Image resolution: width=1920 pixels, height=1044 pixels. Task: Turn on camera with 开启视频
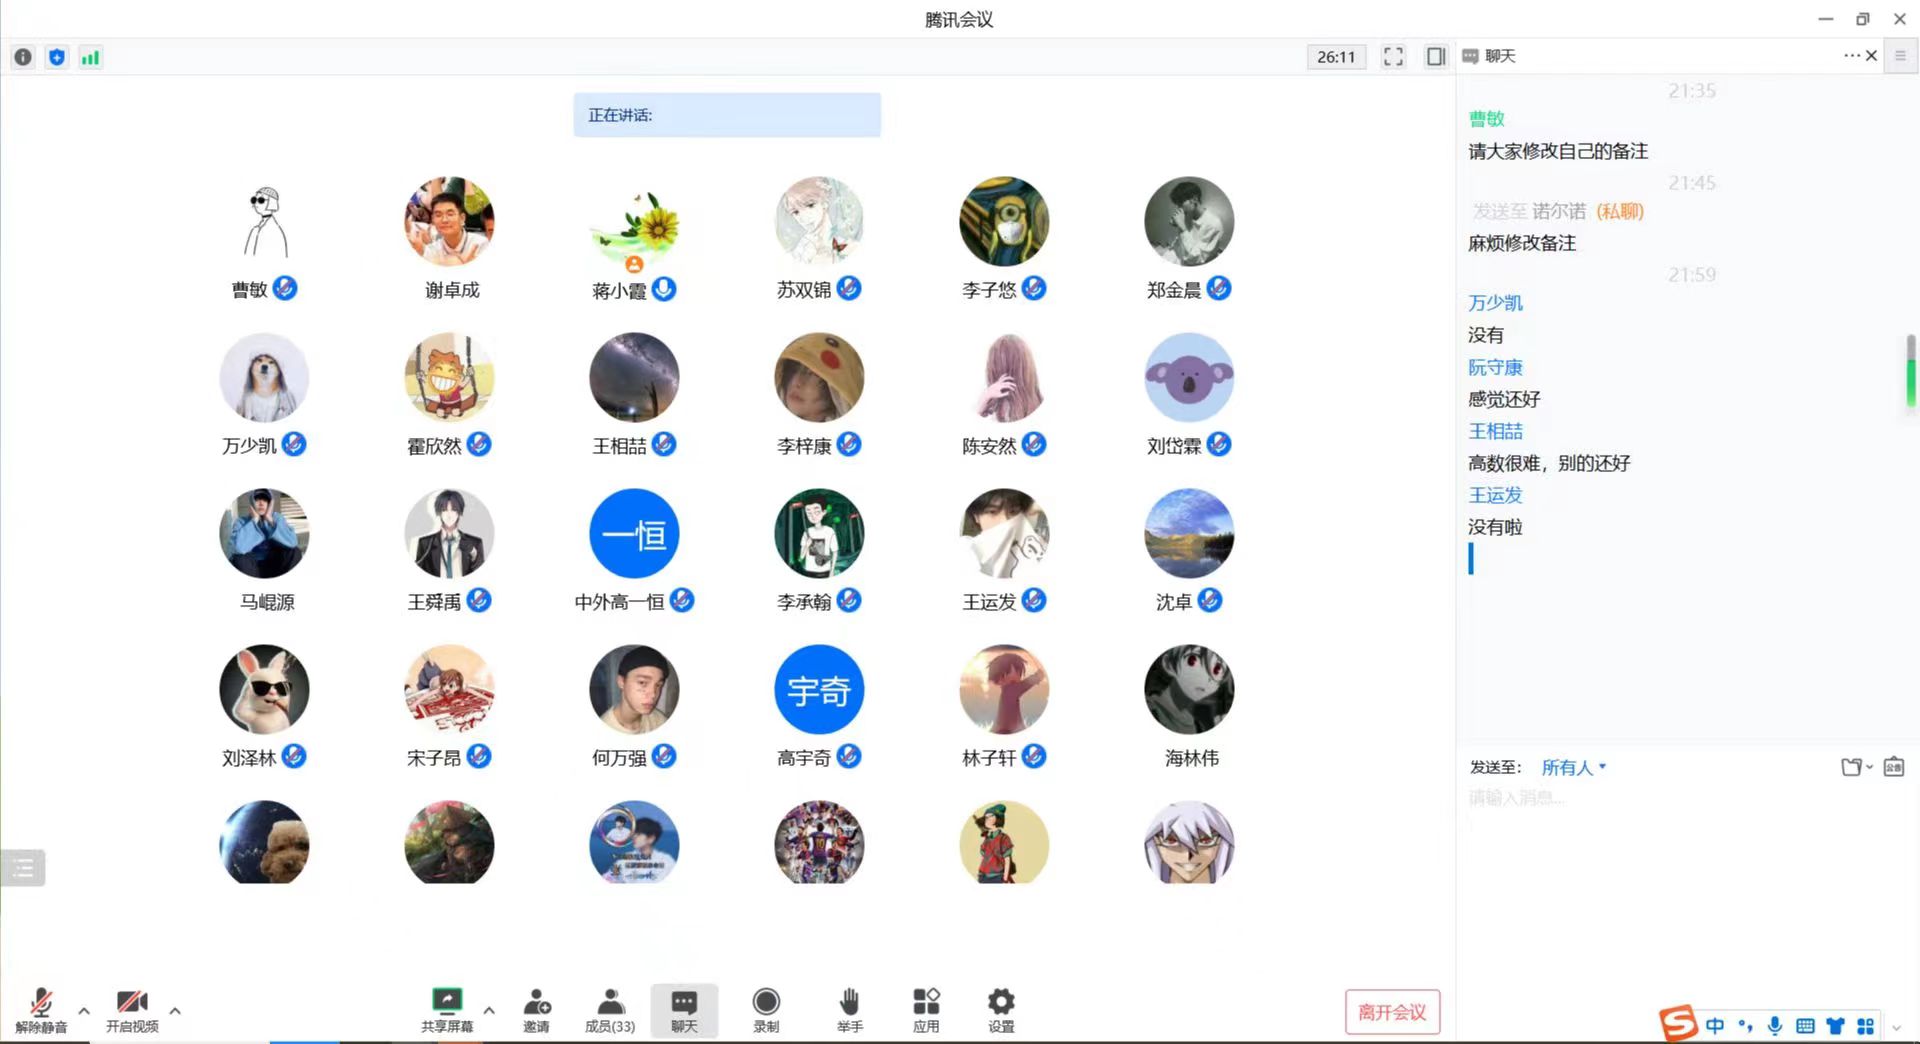click(132, 1008)
